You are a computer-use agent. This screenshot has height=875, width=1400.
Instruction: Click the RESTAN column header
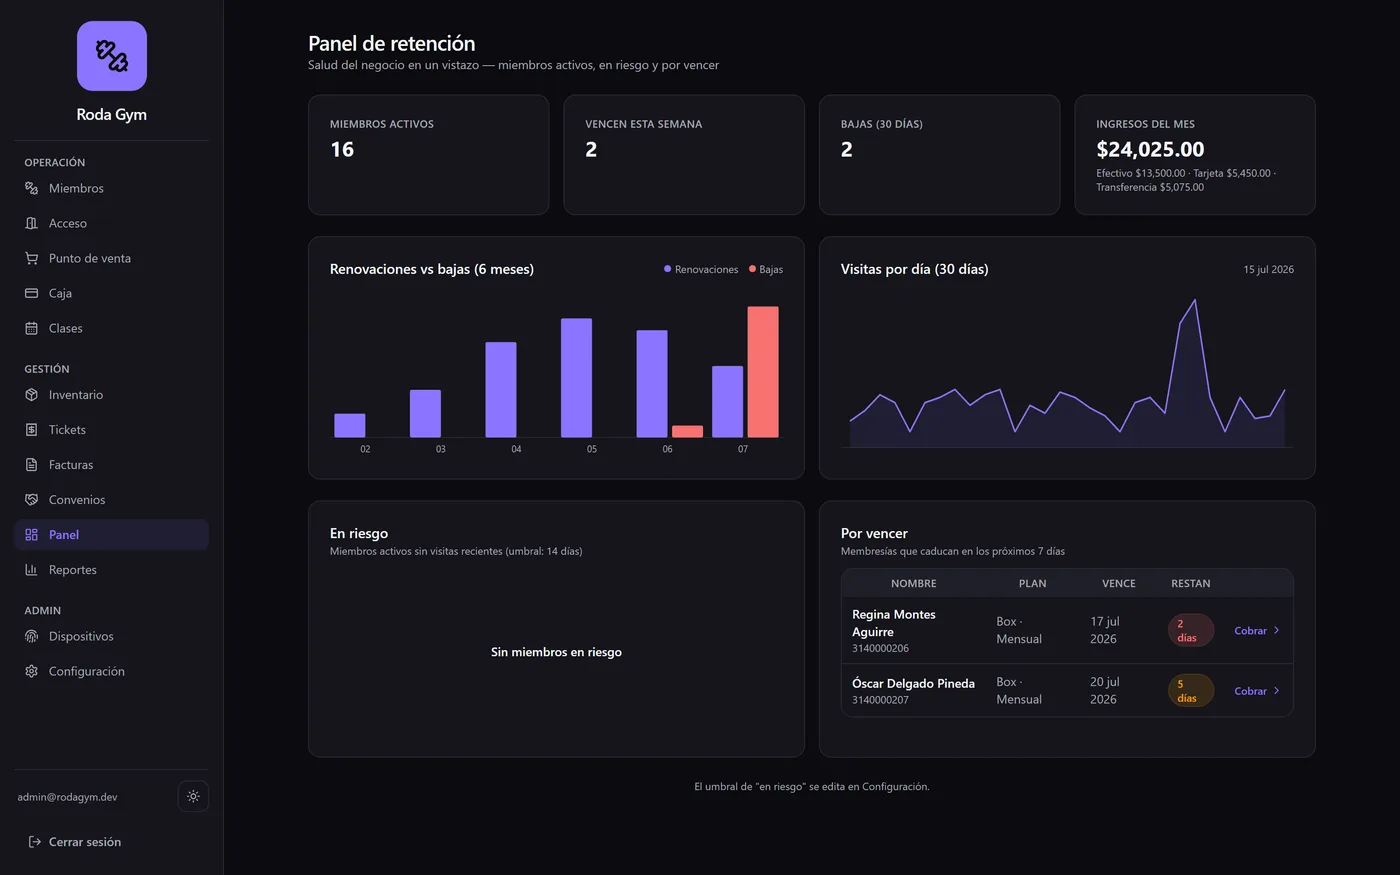(x=1191, y=584)
